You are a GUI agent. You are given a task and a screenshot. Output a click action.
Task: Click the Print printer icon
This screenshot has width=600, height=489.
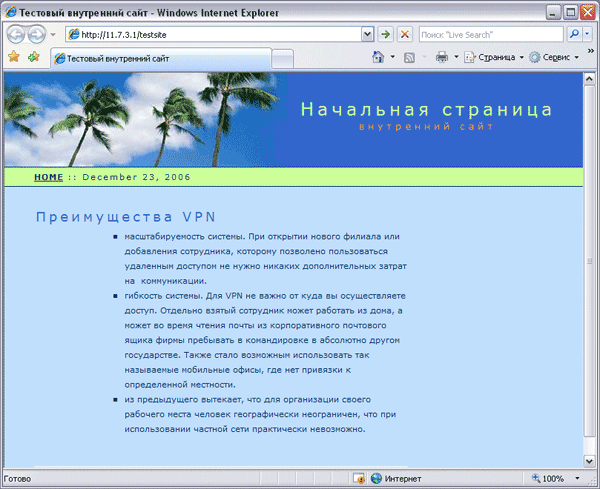pos(442,57)
